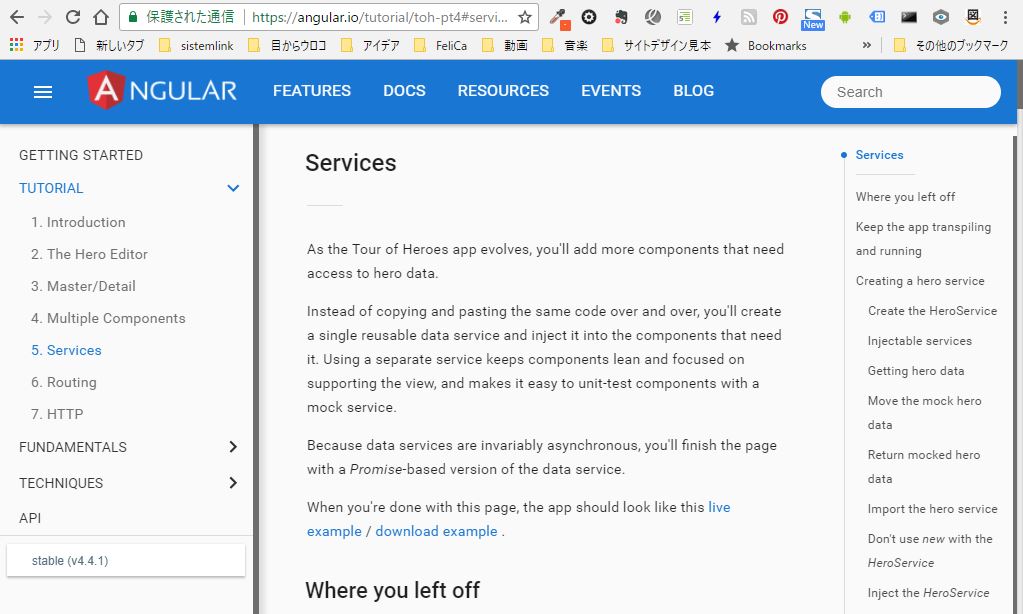This screenshot has width=1023, height=614.
Task: Open tutorial step 2. The Hero Editor
Action: click(x=89, y=254)
